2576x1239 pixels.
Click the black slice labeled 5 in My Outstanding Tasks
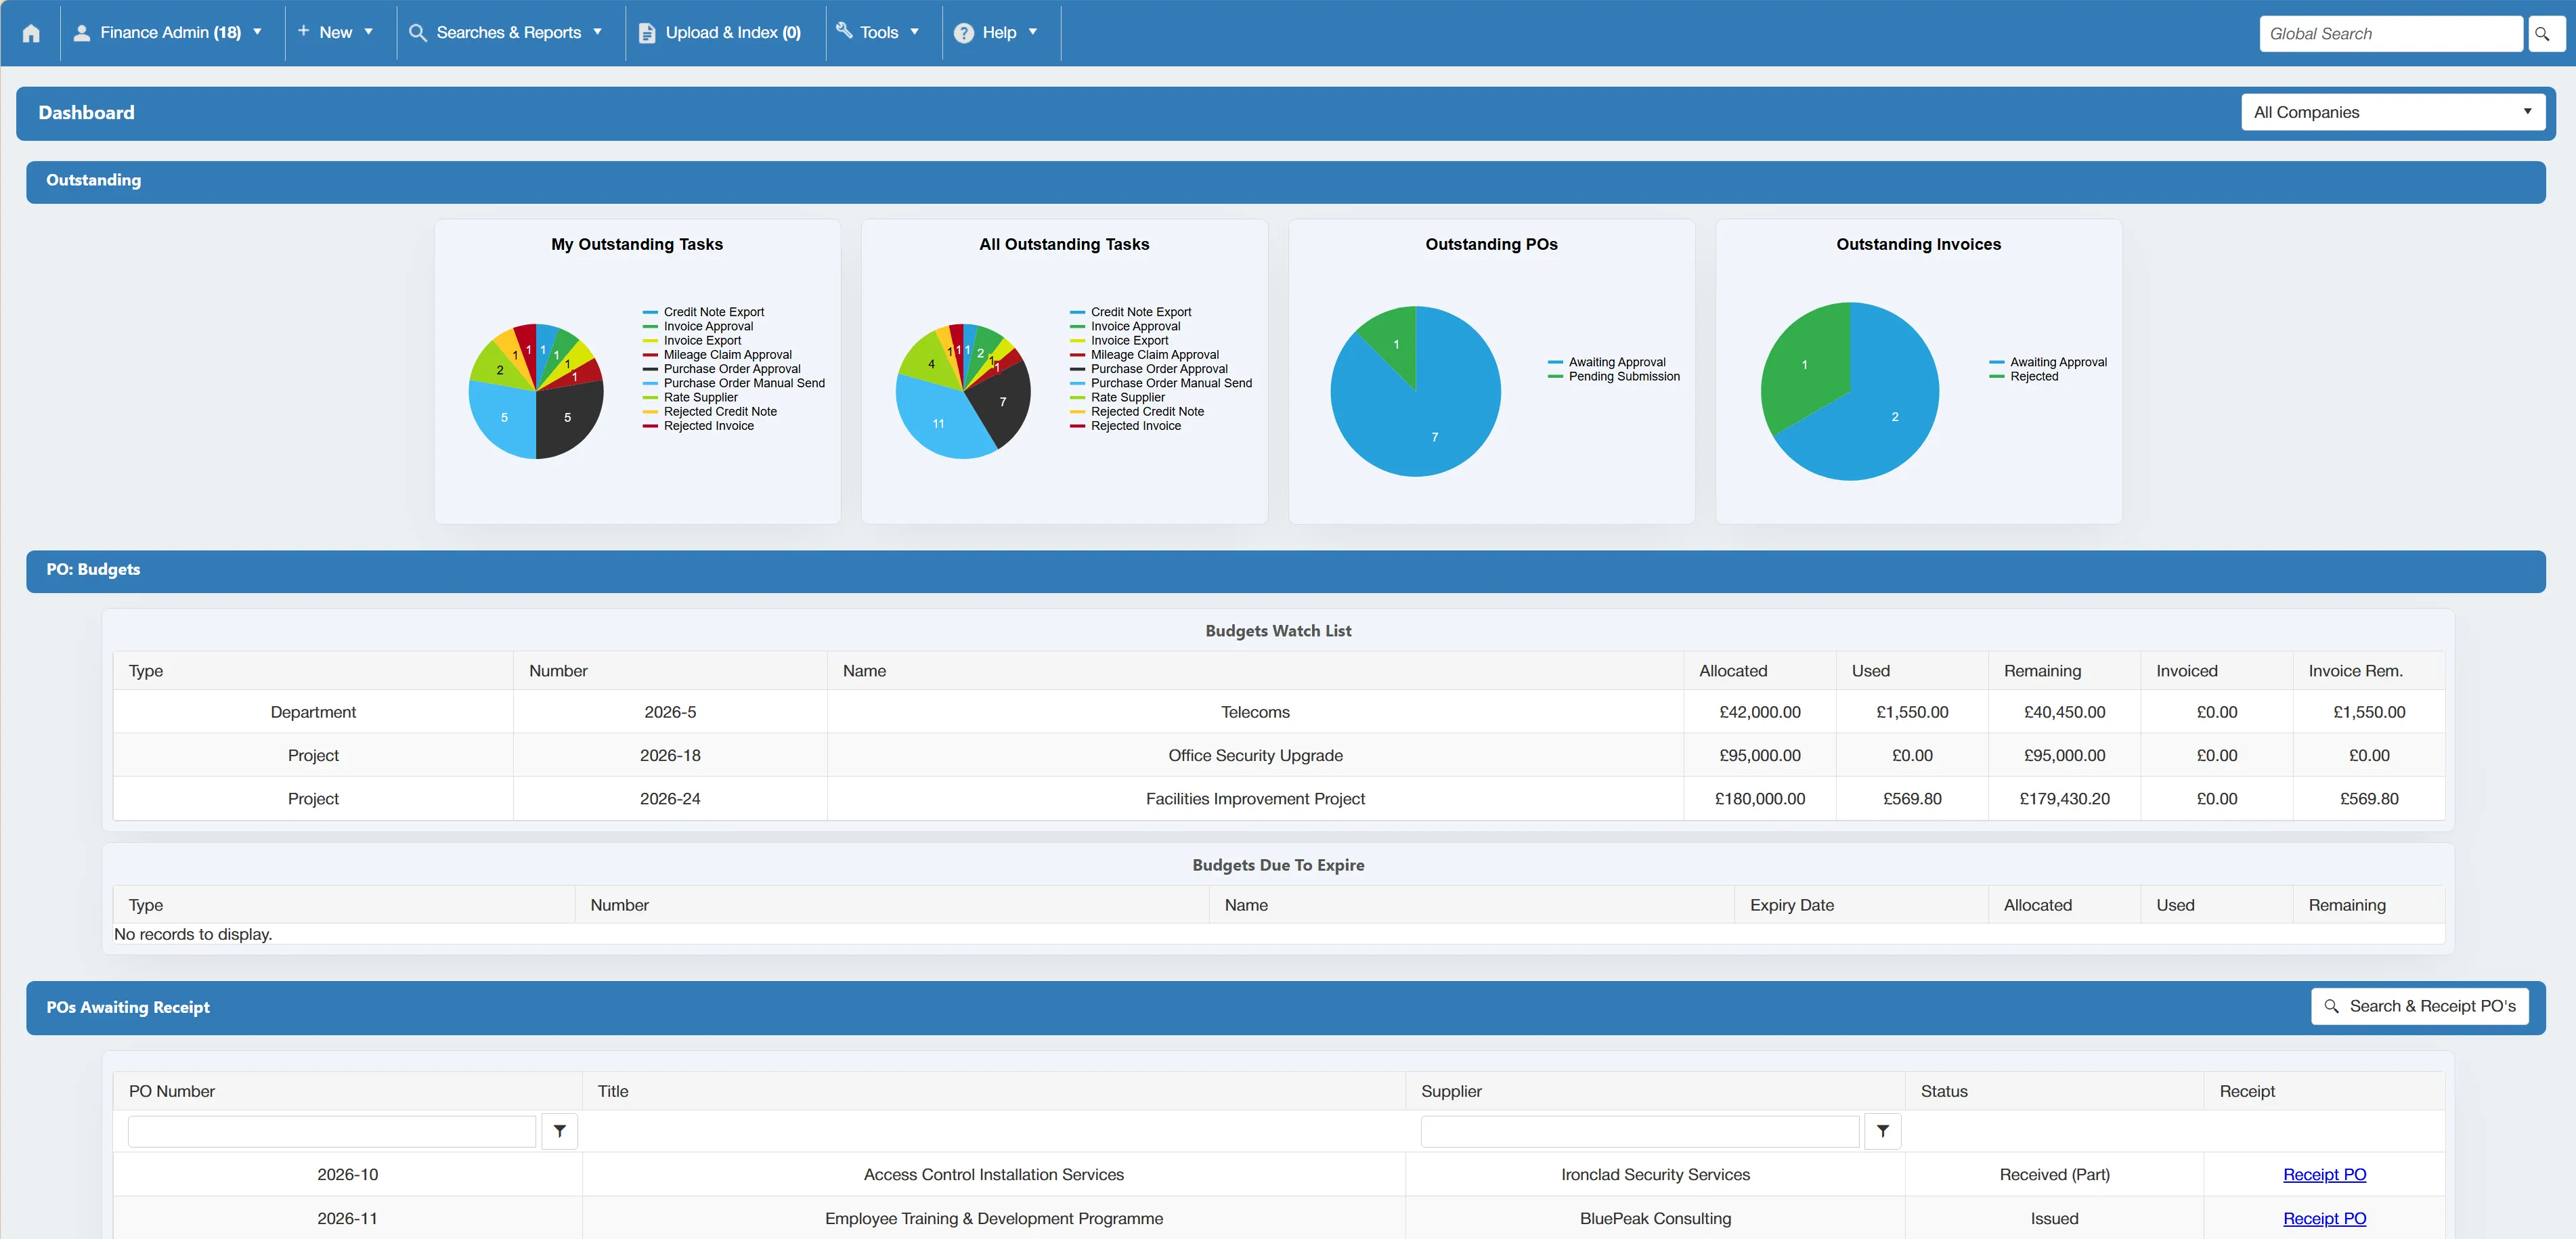pos(567,417)
